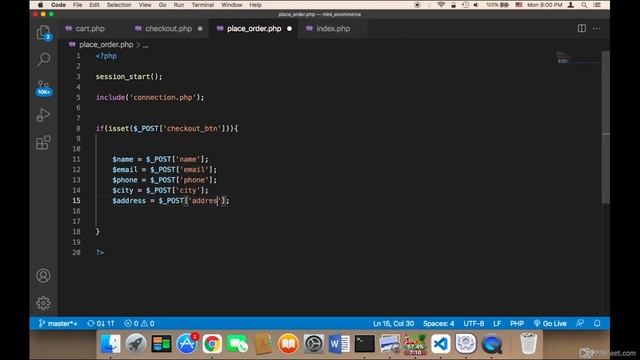640x360 pixels.
Task: Click unsaved dot on checkout.php tab
Action: coord(200,29)
